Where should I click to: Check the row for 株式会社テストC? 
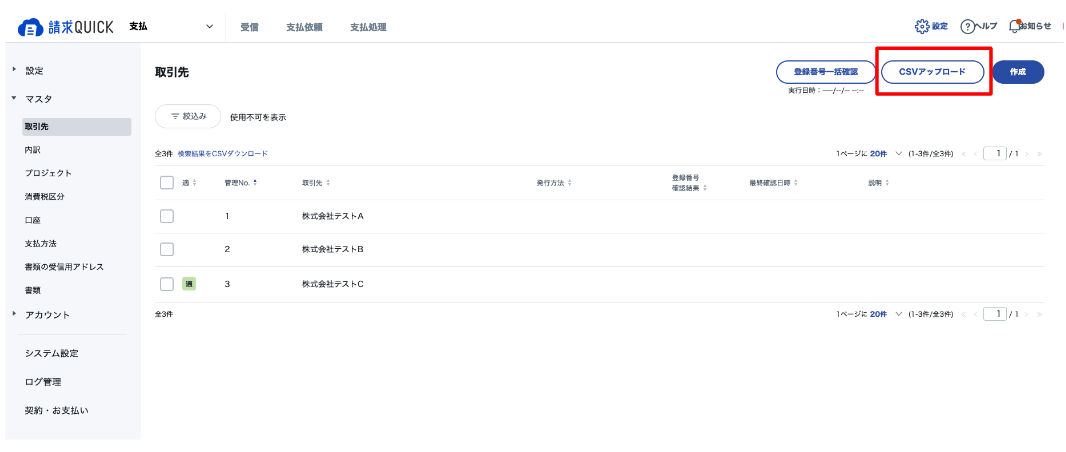coord(167,284)
